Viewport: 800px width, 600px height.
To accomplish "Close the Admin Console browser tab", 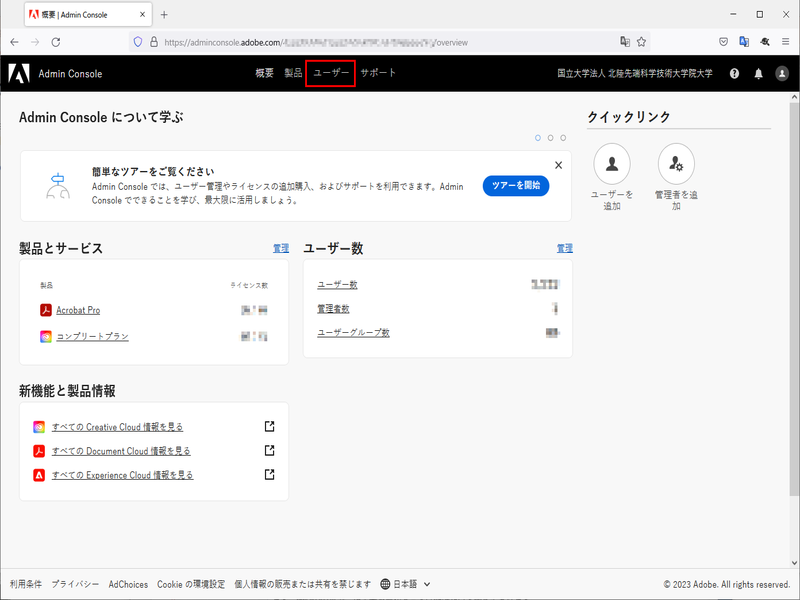I will tap(142, 15).
